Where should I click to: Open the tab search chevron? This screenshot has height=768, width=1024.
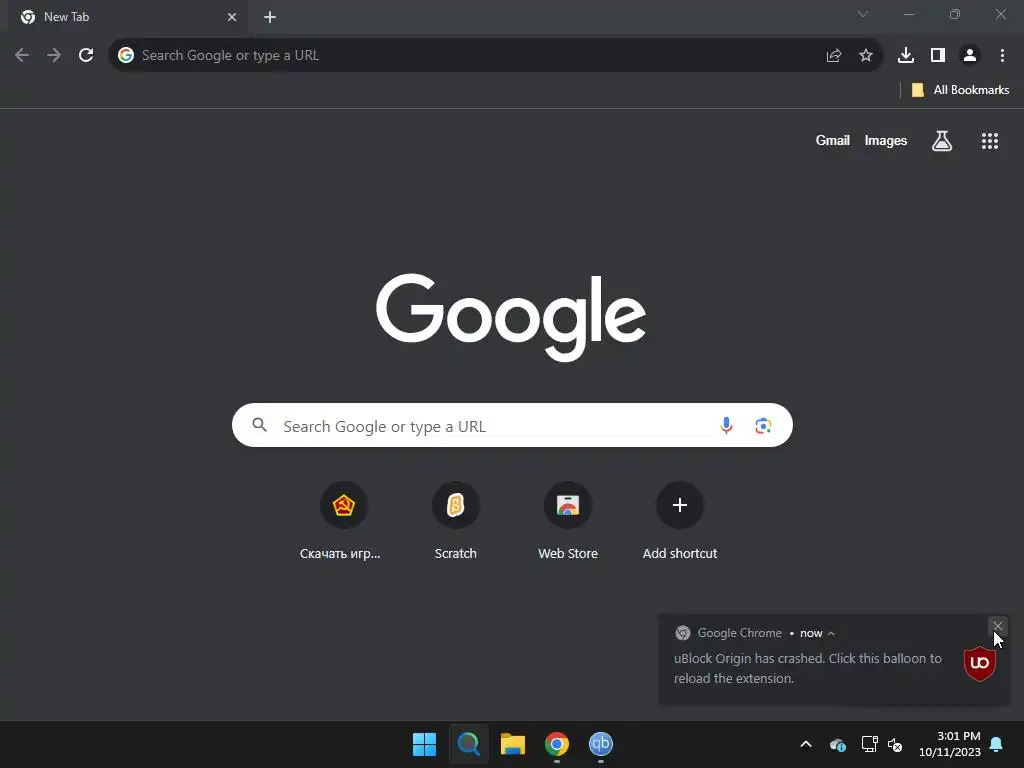[863, 14]
